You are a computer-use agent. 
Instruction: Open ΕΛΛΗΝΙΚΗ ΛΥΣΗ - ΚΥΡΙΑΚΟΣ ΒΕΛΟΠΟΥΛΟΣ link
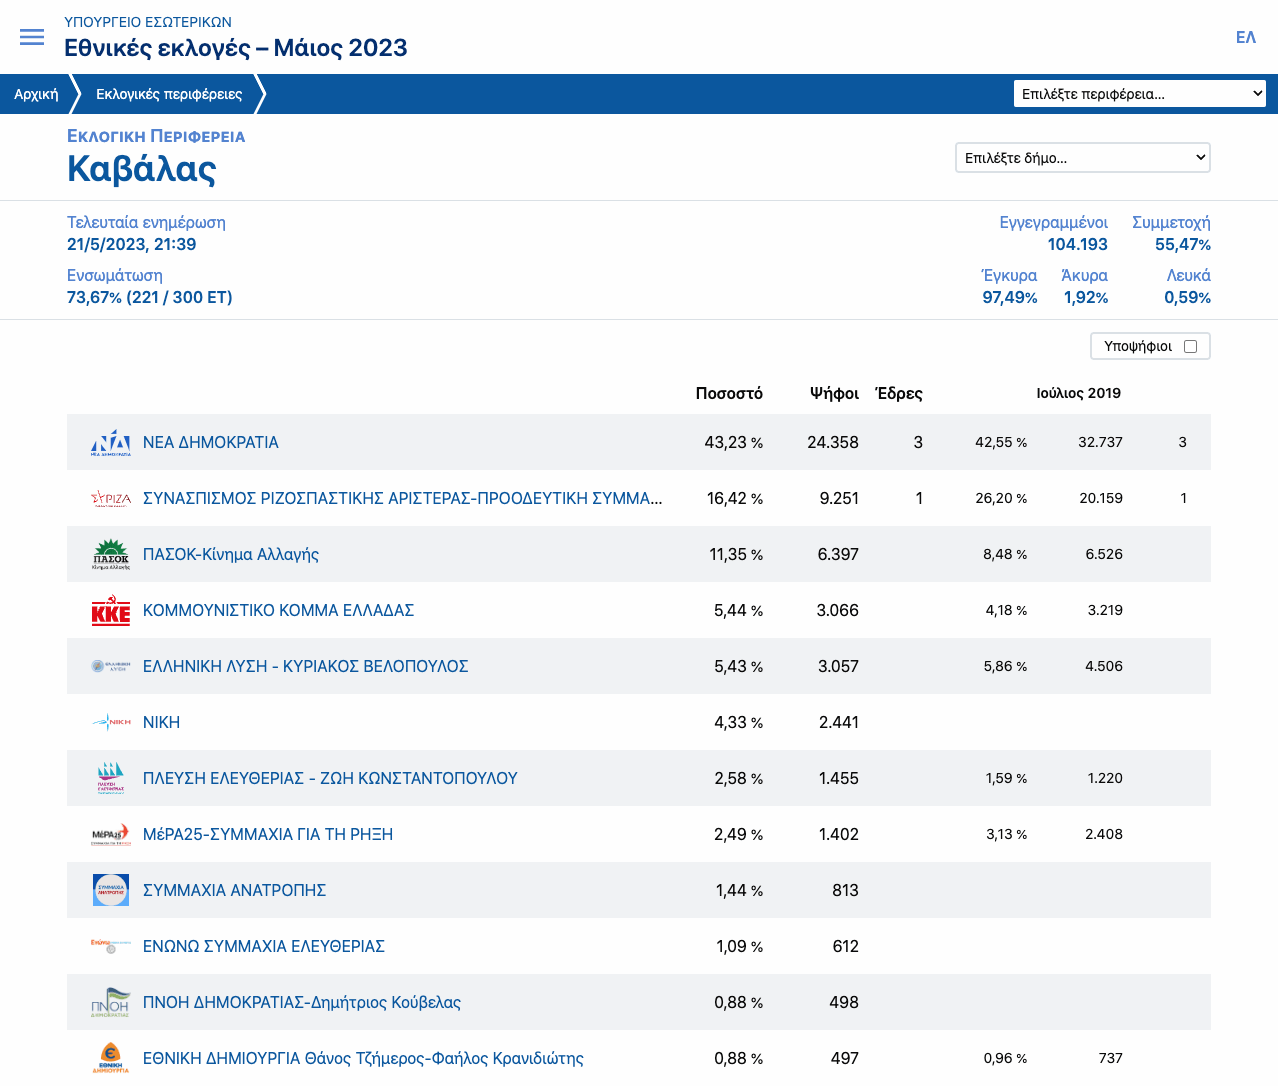coord(306,666)
